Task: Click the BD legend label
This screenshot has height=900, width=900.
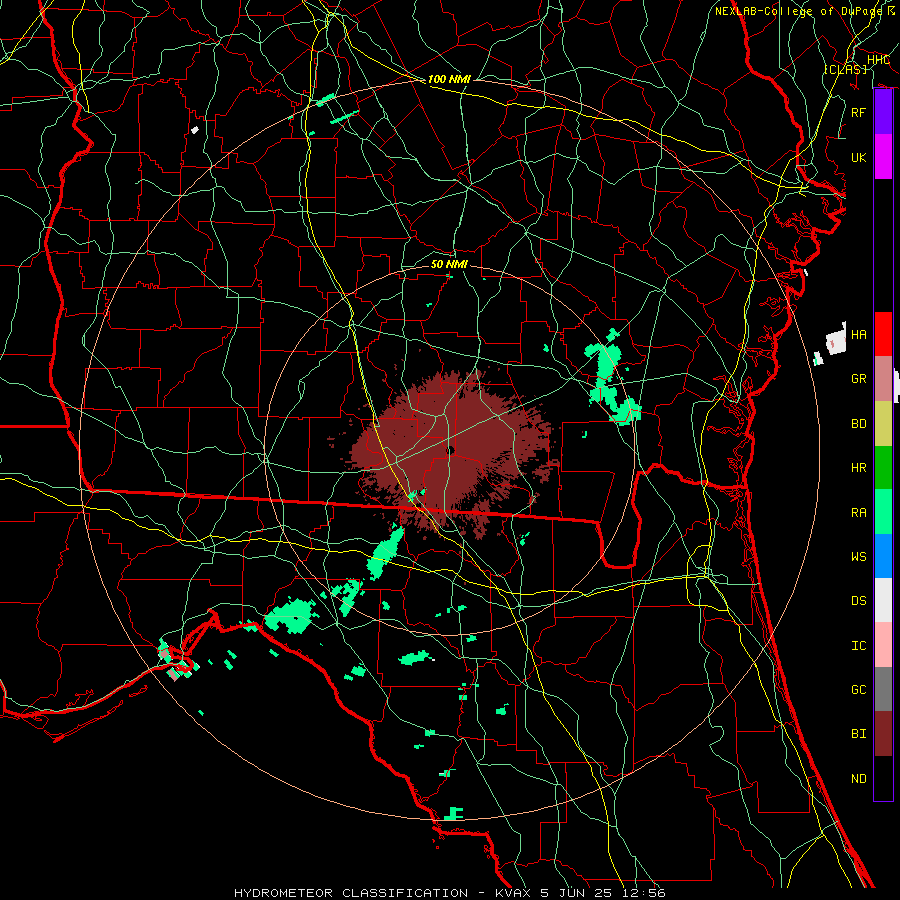Action: click(x=859, y=424)
